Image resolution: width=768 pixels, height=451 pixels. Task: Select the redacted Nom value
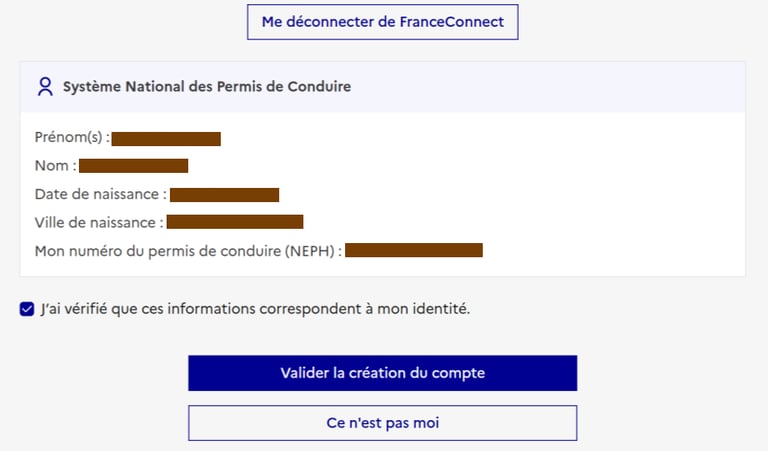(134, 166)
